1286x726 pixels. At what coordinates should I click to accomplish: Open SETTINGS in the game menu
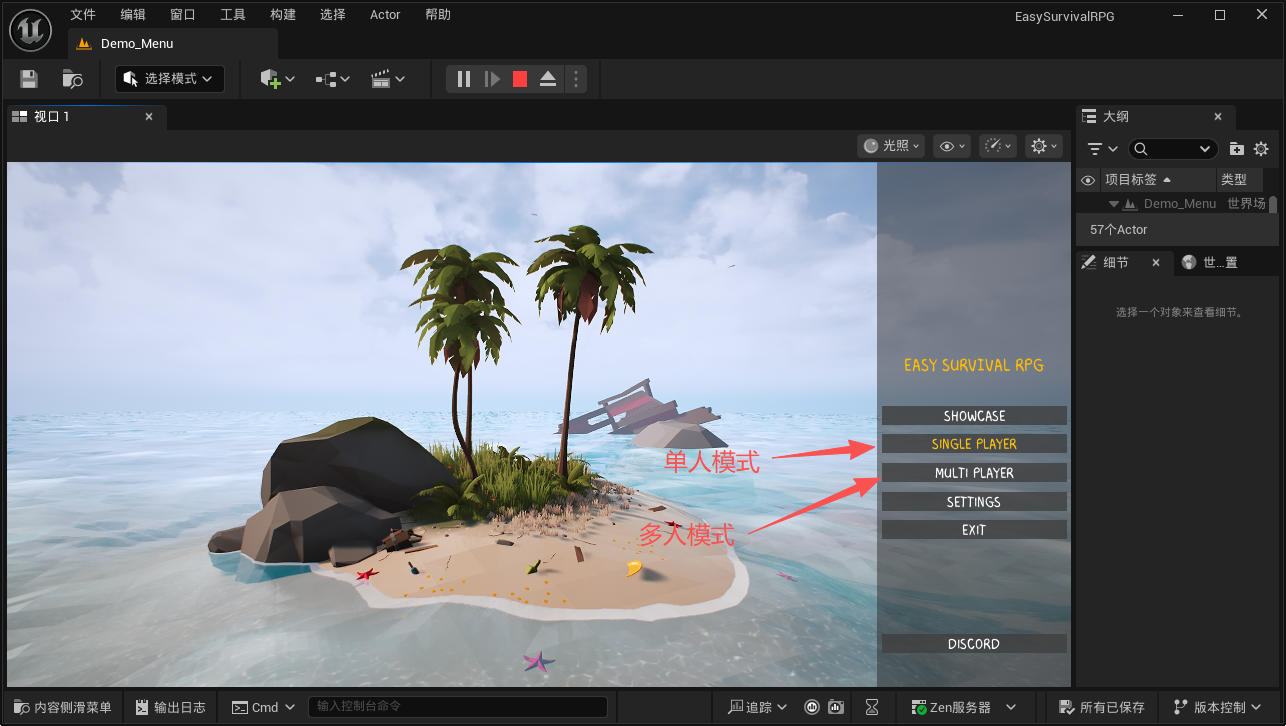[974, 502]
